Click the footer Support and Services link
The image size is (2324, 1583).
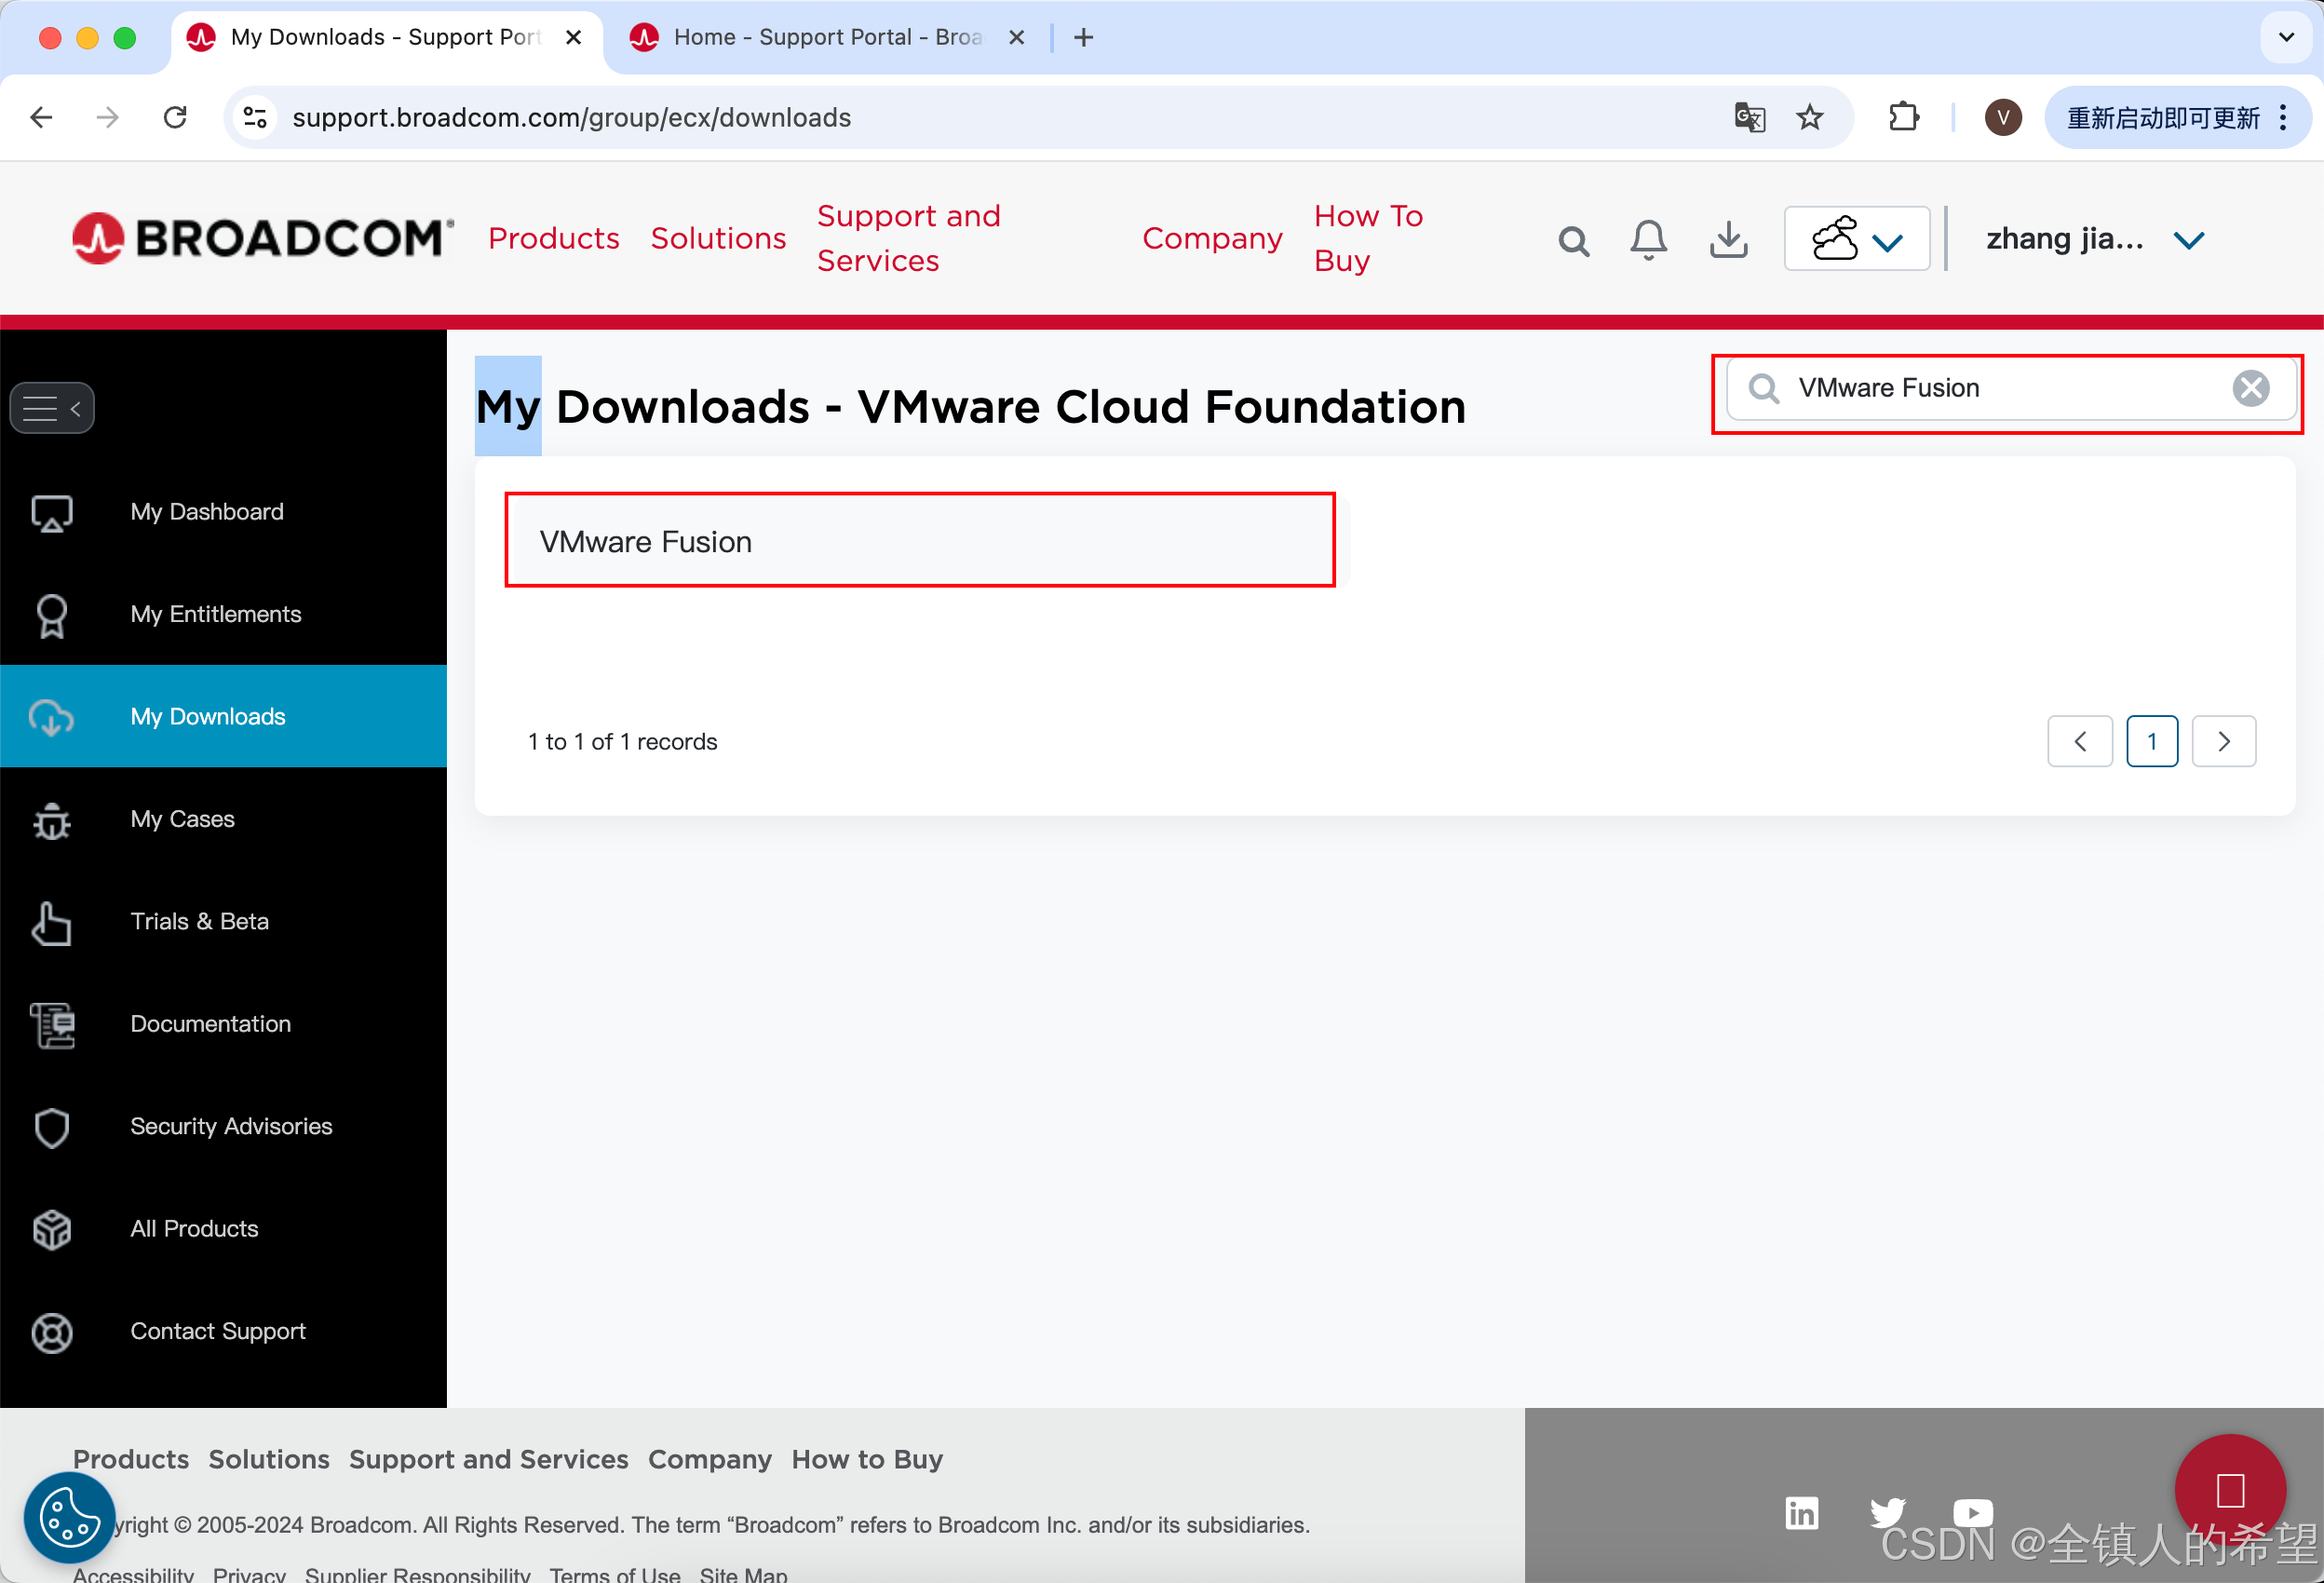(x=489, y=1460)
